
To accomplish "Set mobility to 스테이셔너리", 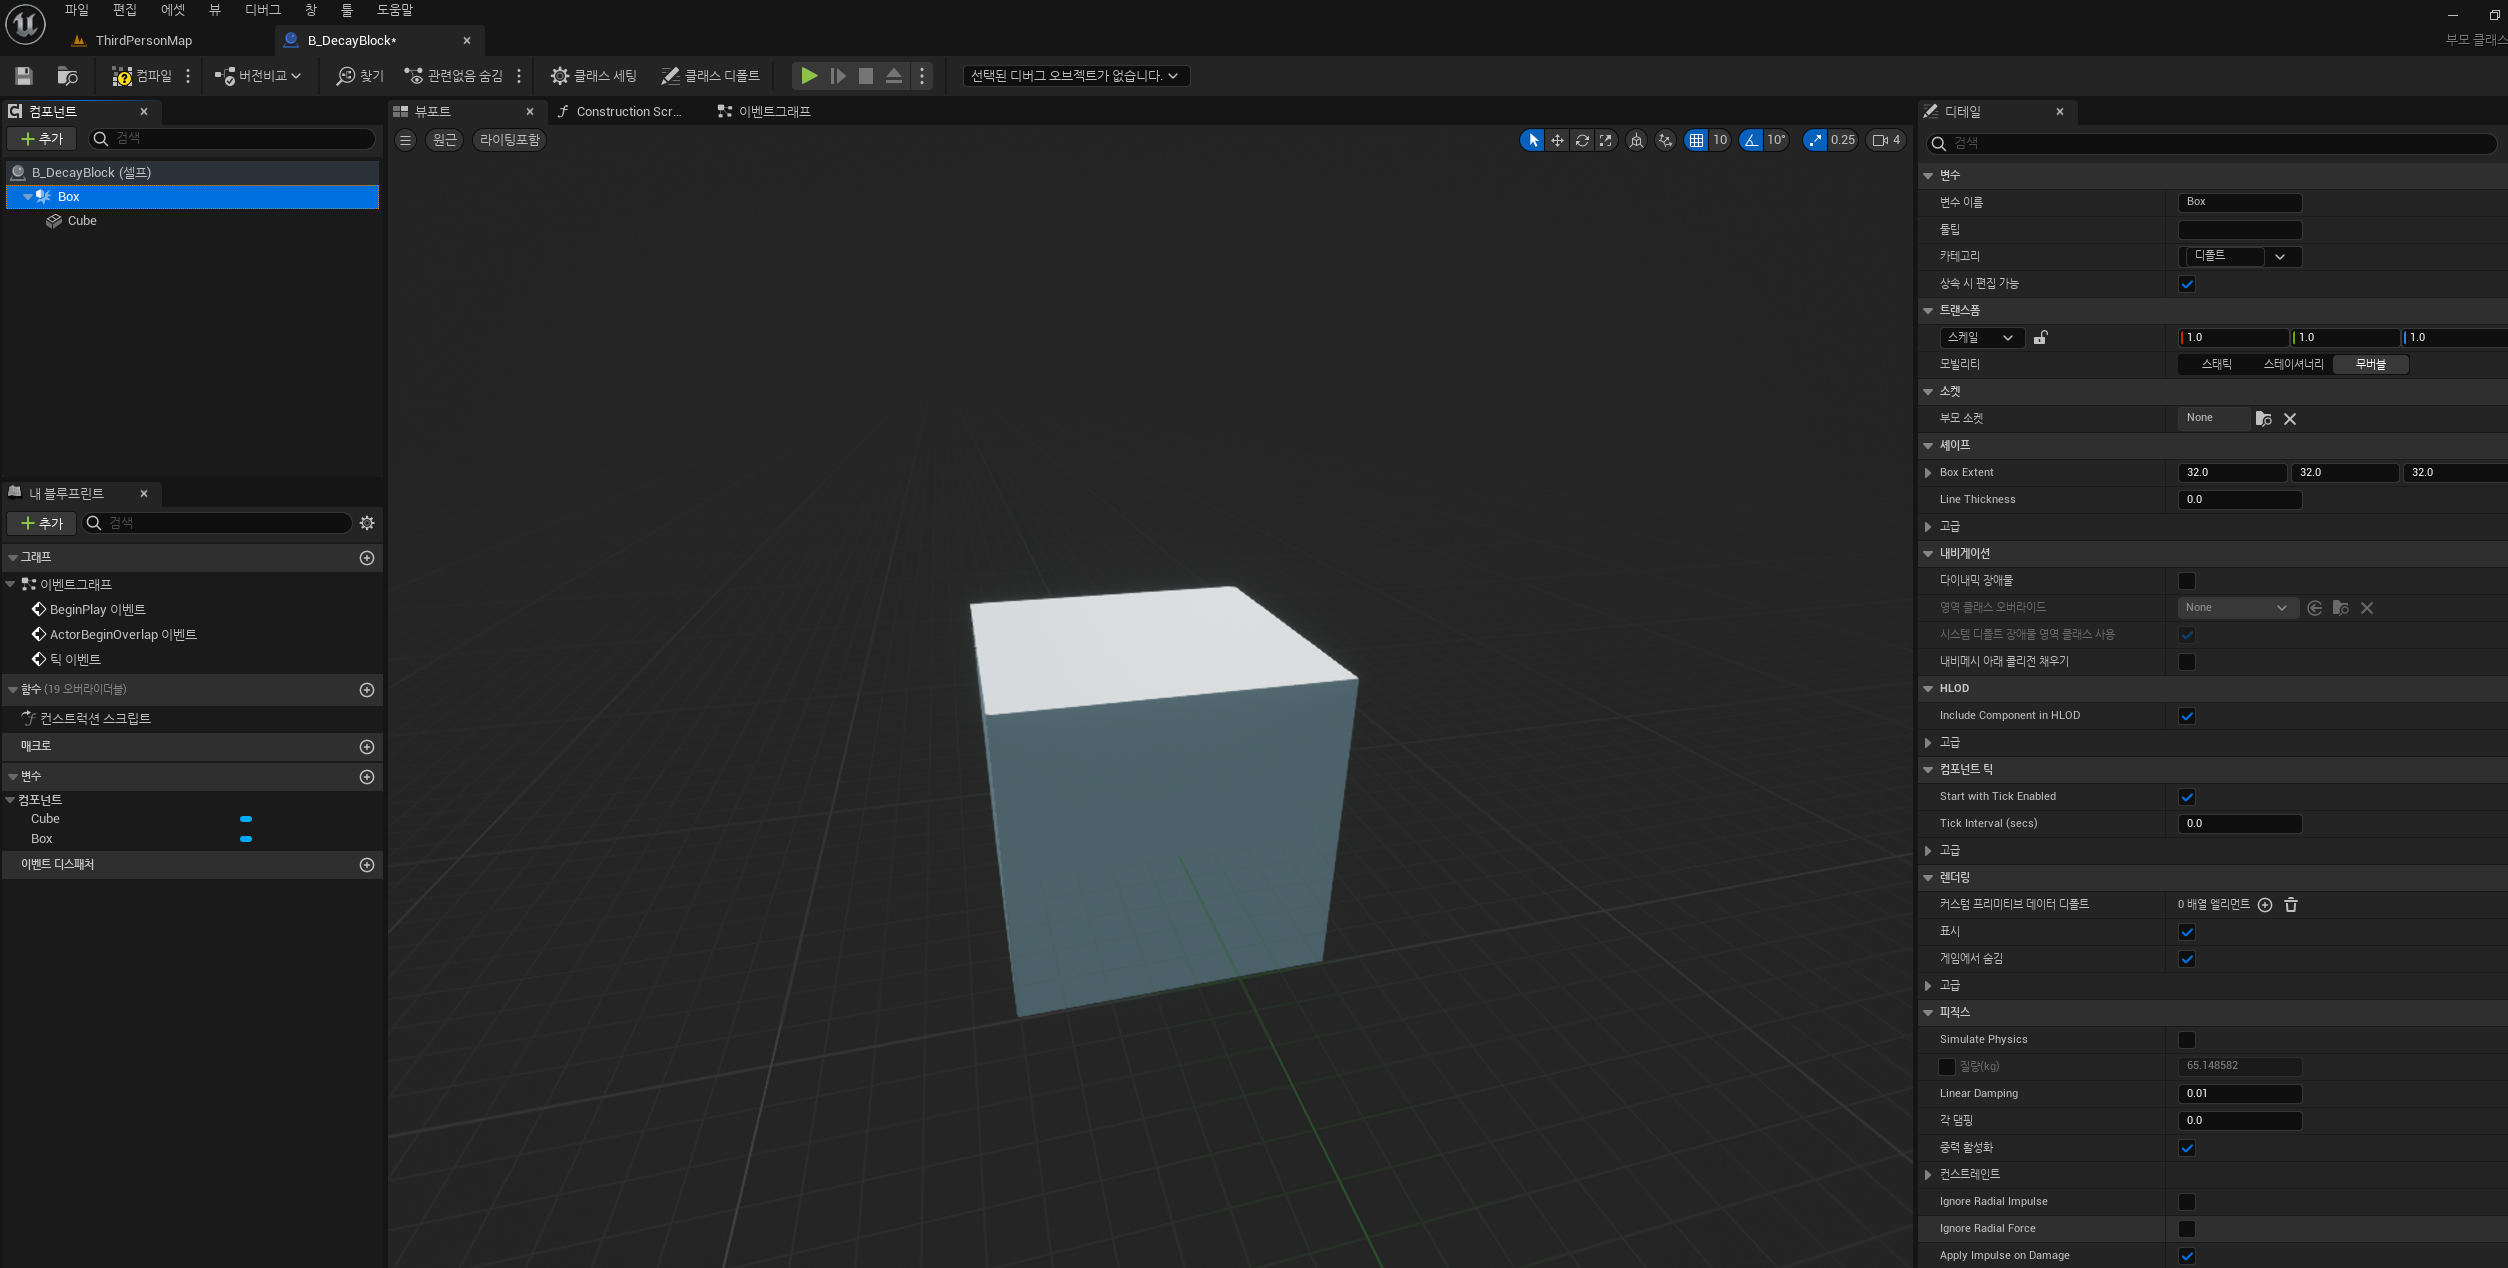I will point(2294,365).
